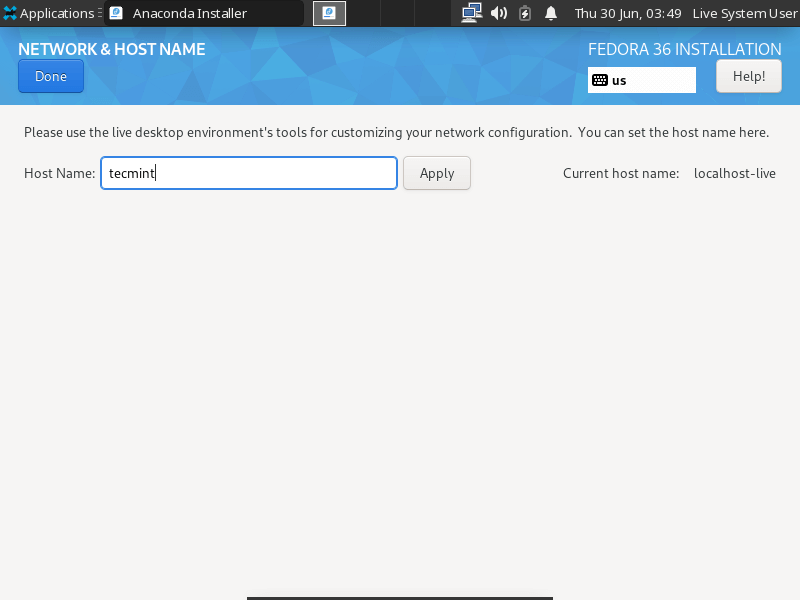This screenshot has height=600, width=800.
Task: Click the Anaconda Installer taskbar icon
Action: coord(116,13)
